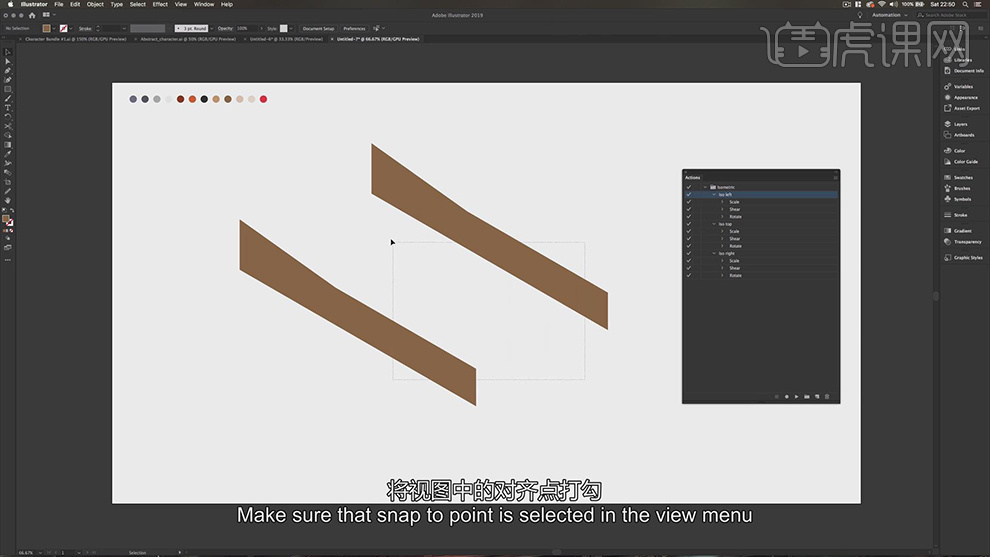Expand the Shear step under Iso left
This screenshot has height=557, width=990.
point(723,209)
